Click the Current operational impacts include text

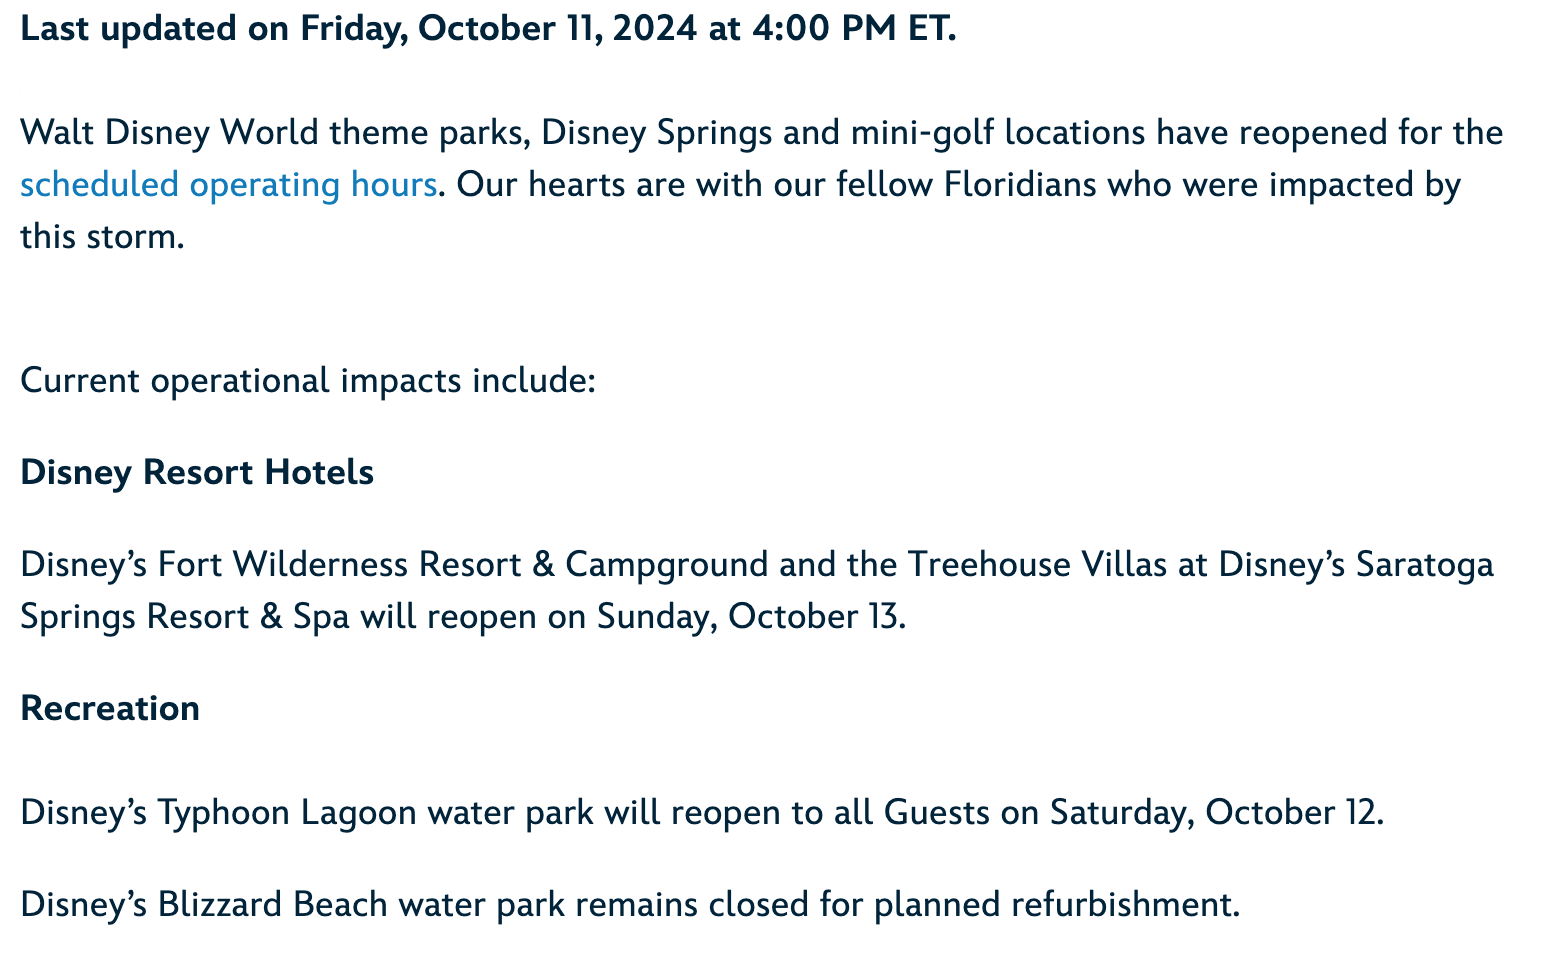(x=308, y=381)
